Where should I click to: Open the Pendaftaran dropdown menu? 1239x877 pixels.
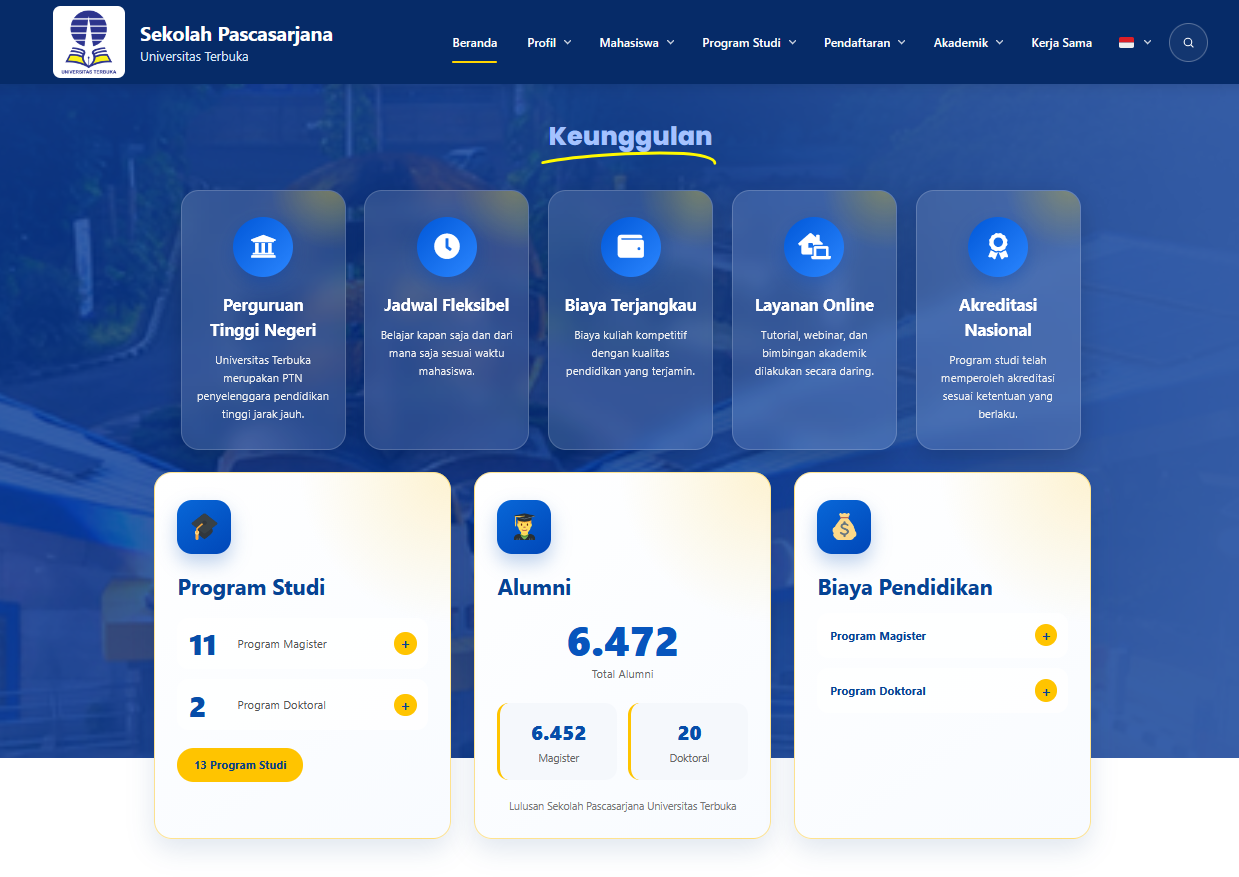(x=864, y=43)
